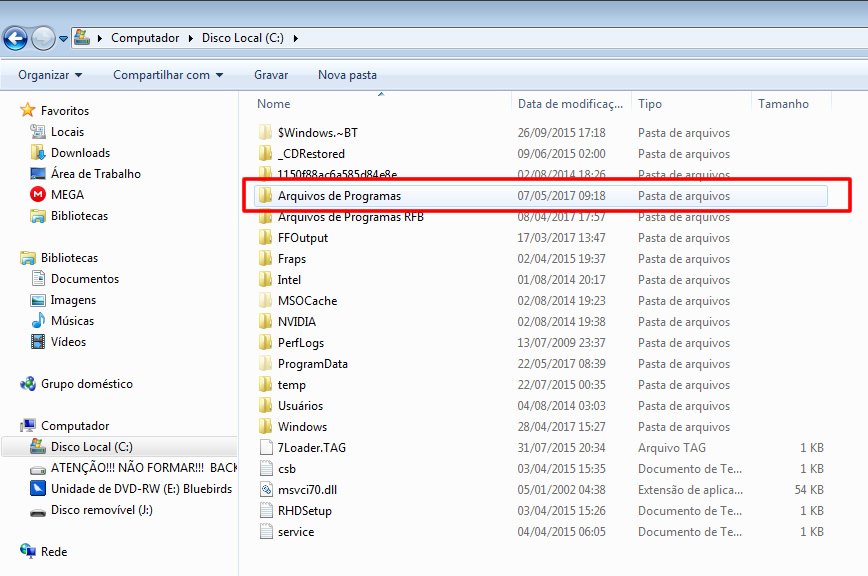Image resolution: width=868 pixels, height=576 pixels.
Task: Select Arquivos de Programas RFB folder
Action: pos(351,217)
